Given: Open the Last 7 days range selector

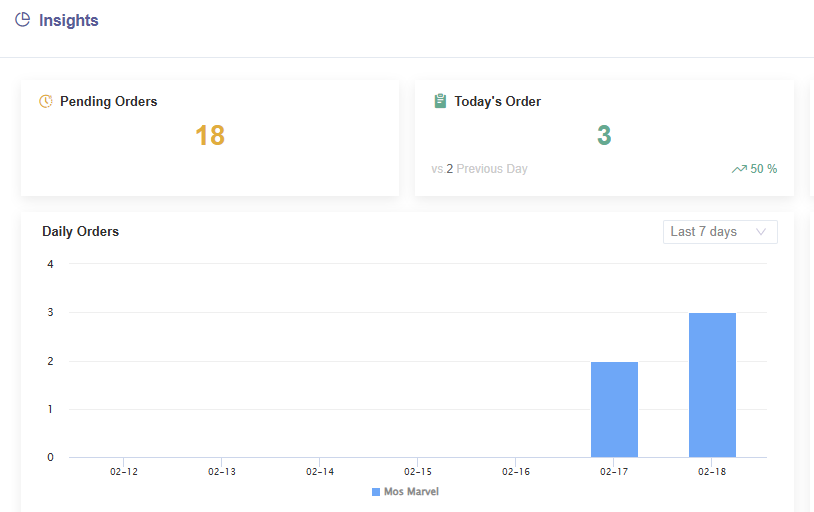Looking at the screenshot, I should (704, 232).
